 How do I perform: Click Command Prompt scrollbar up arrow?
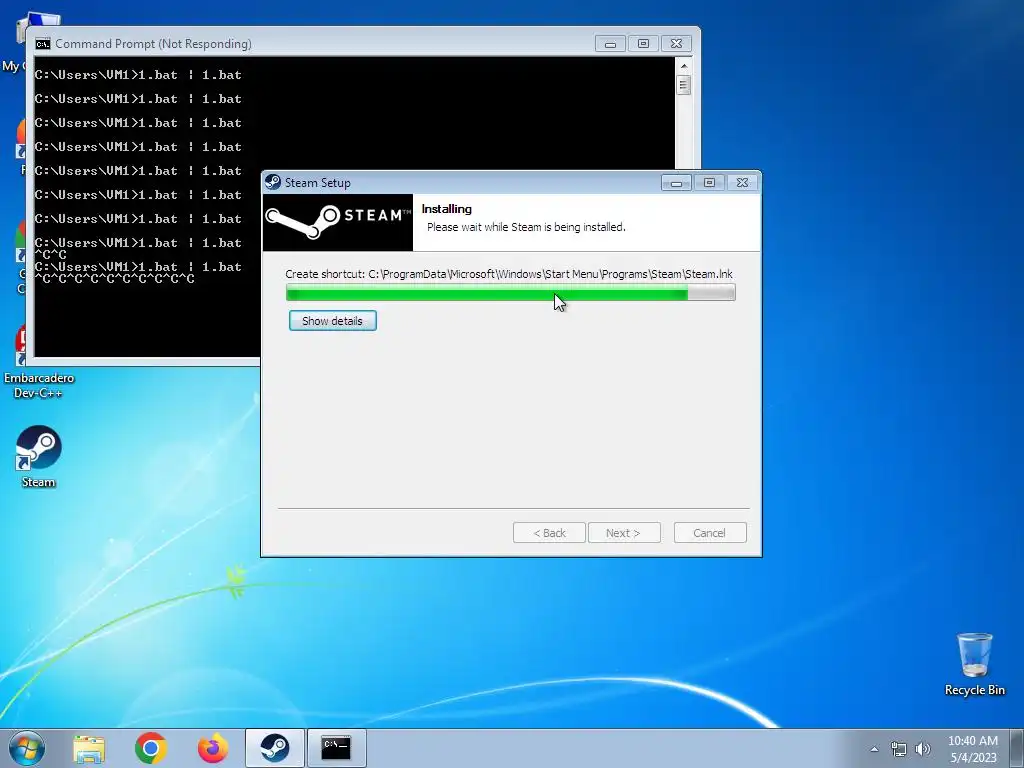pyautogui.click(x=684, y=66)
